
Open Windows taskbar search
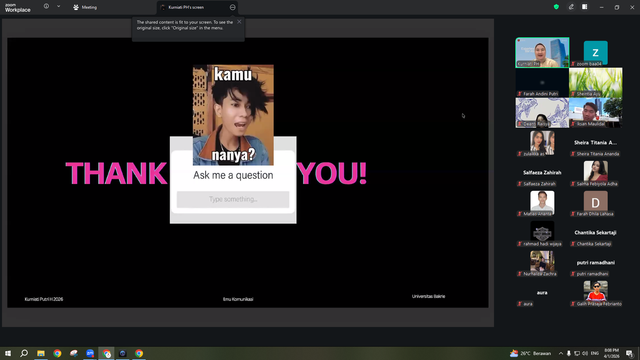pos(24,353)
